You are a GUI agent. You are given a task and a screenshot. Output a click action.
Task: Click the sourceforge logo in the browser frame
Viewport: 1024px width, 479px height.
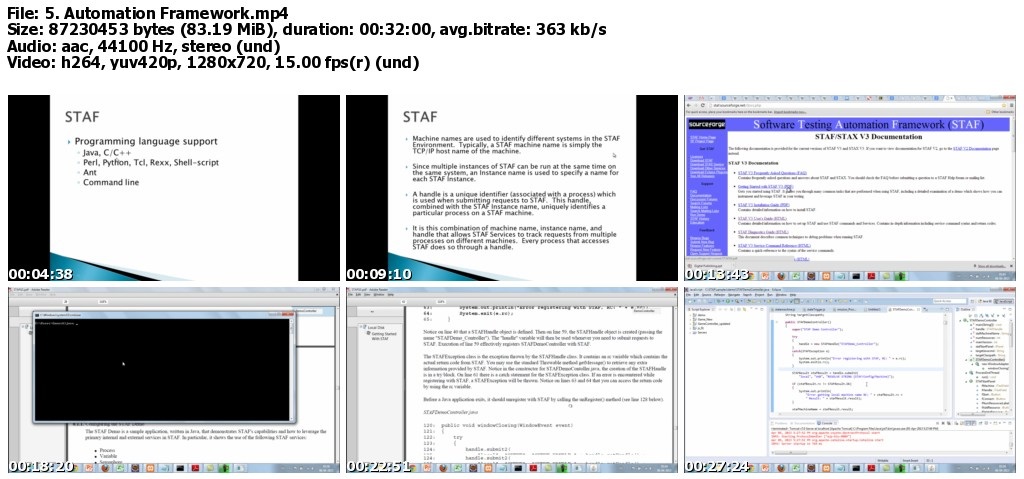coord(705,124)
